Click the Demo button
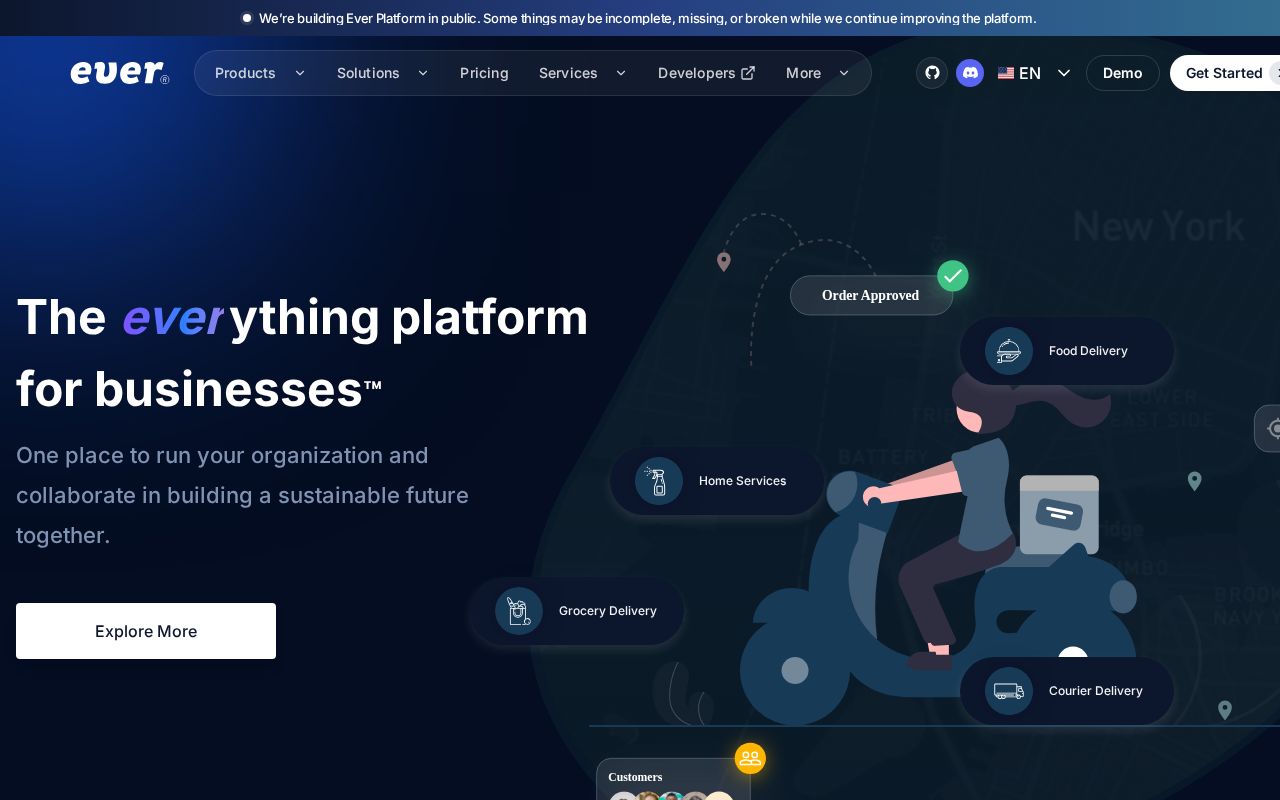 (1123, 73)
